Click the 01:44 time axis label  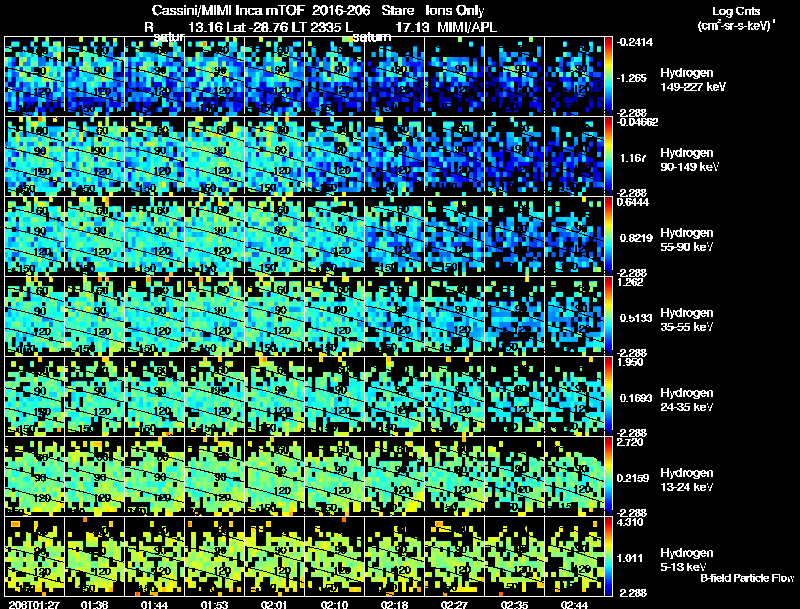tap(154, 604)
